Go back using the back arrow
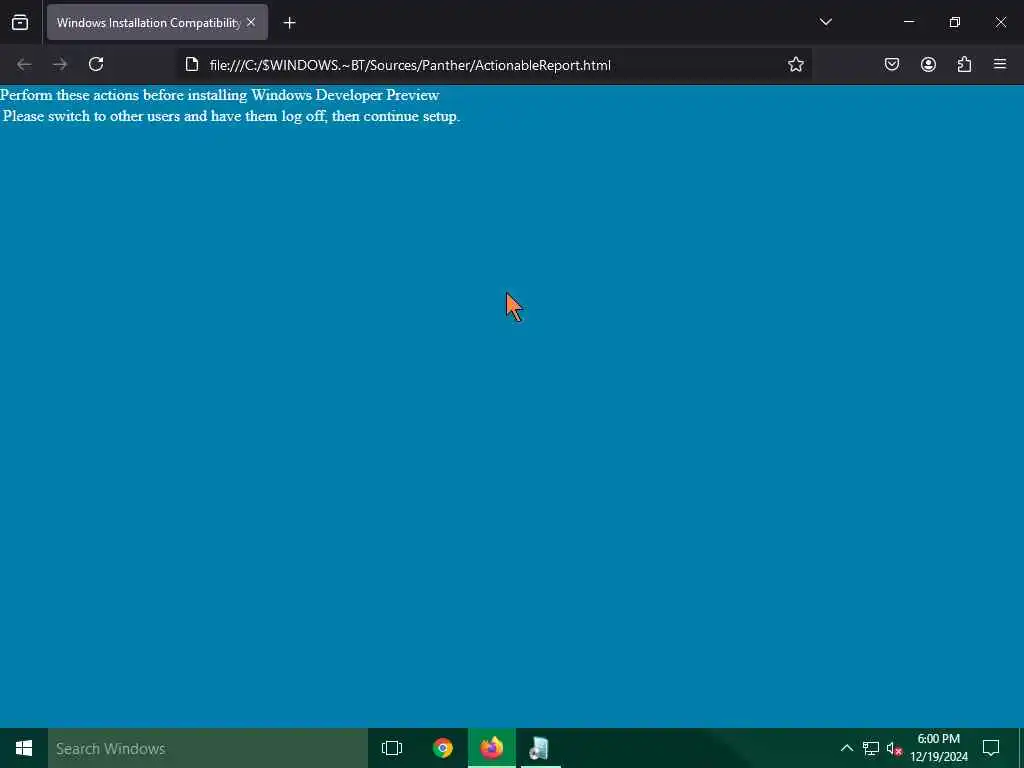 (24, 64)
